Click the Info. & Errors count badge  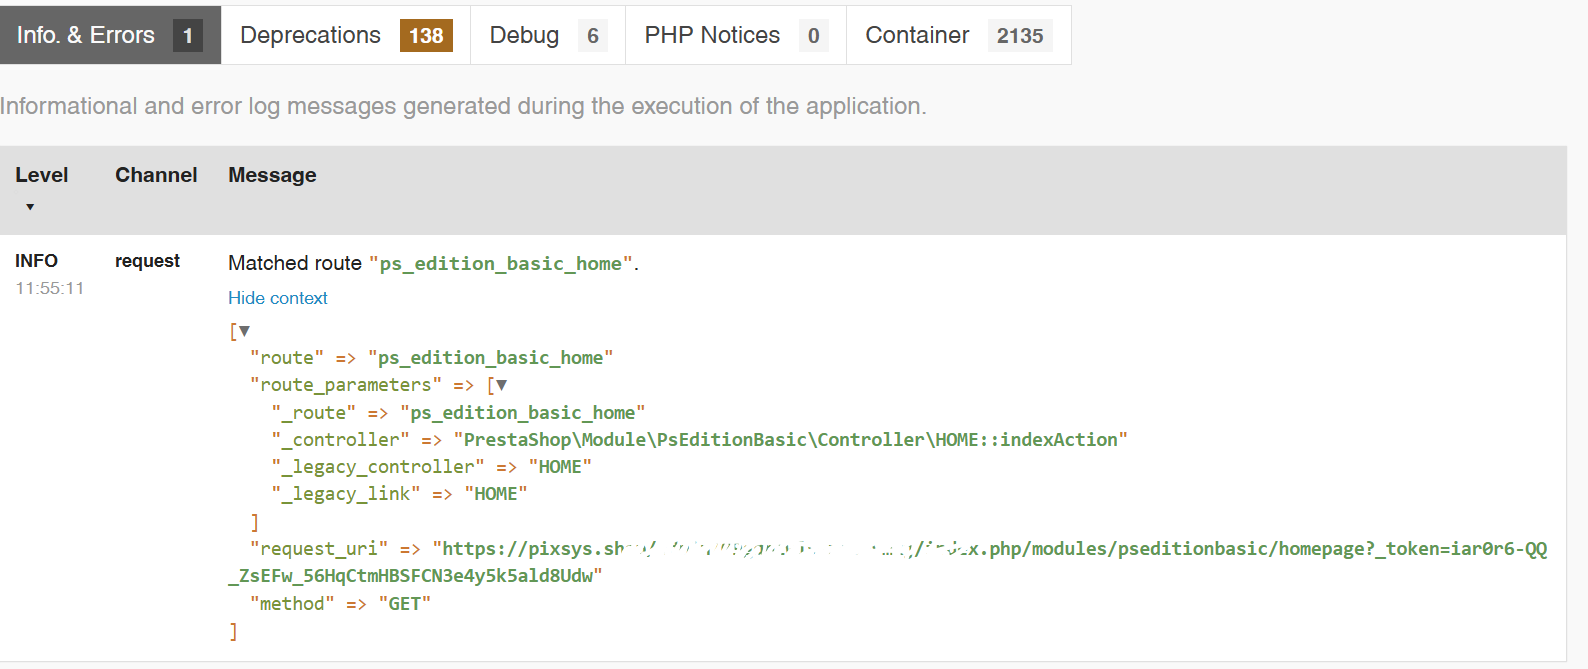[188, 36]
